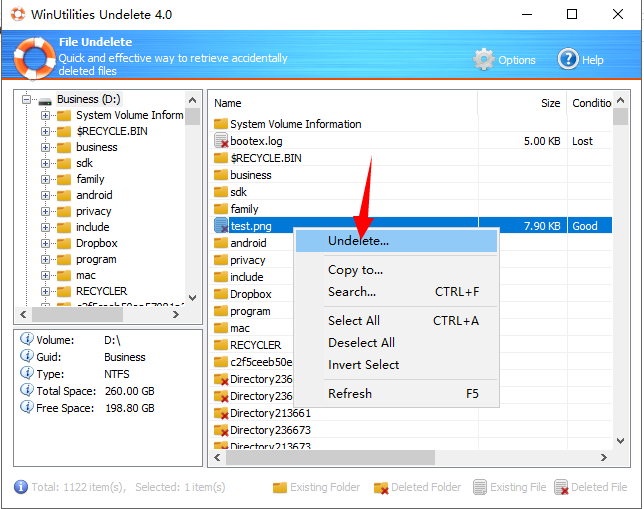Choose Deselect All from context menu

(396, 343)
